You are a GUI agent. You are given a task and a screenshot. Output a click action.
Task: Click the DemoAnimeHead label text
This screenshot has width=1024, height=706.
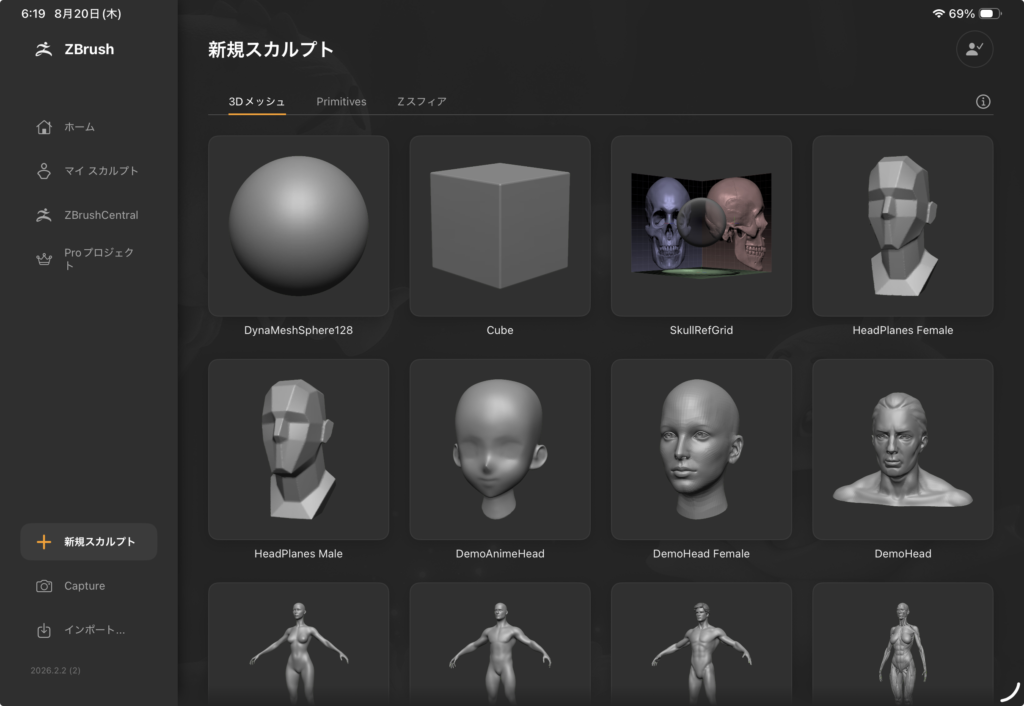click(500, 554)
